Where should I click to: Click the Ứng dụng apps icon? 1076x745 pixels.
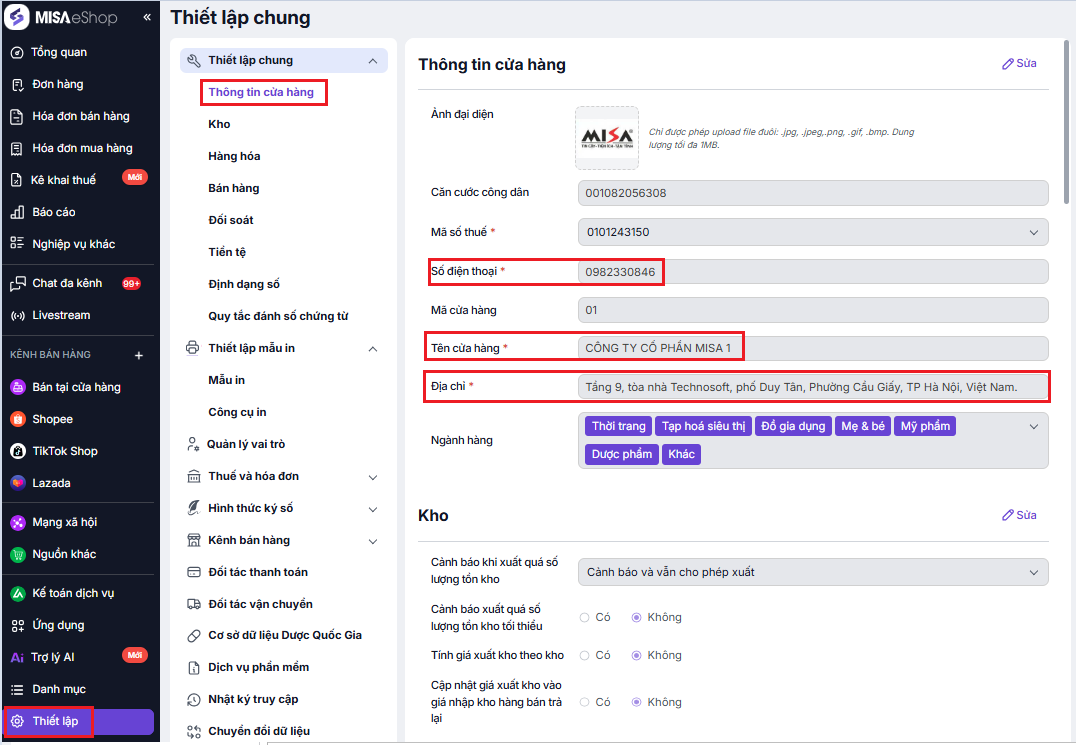pos(18,625)
